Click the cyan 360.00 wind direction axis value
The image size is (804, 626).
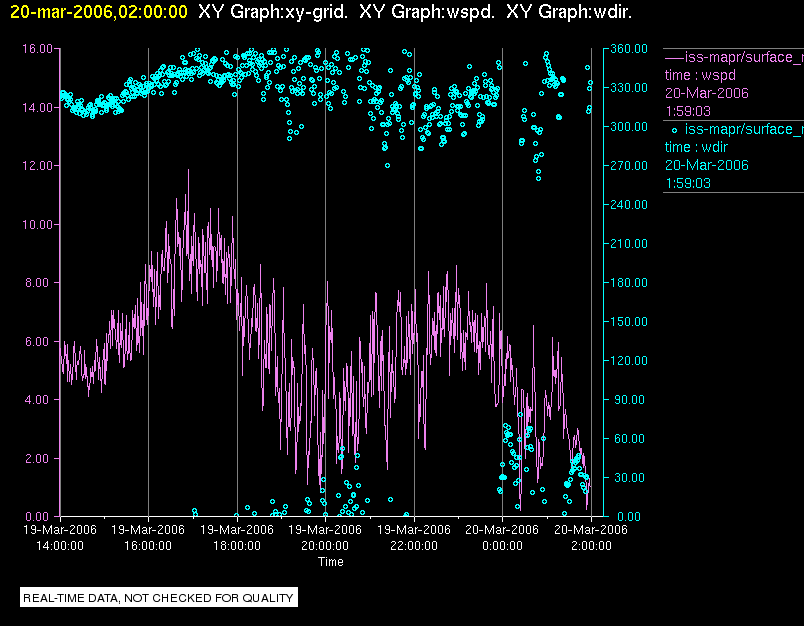[627, 48]
